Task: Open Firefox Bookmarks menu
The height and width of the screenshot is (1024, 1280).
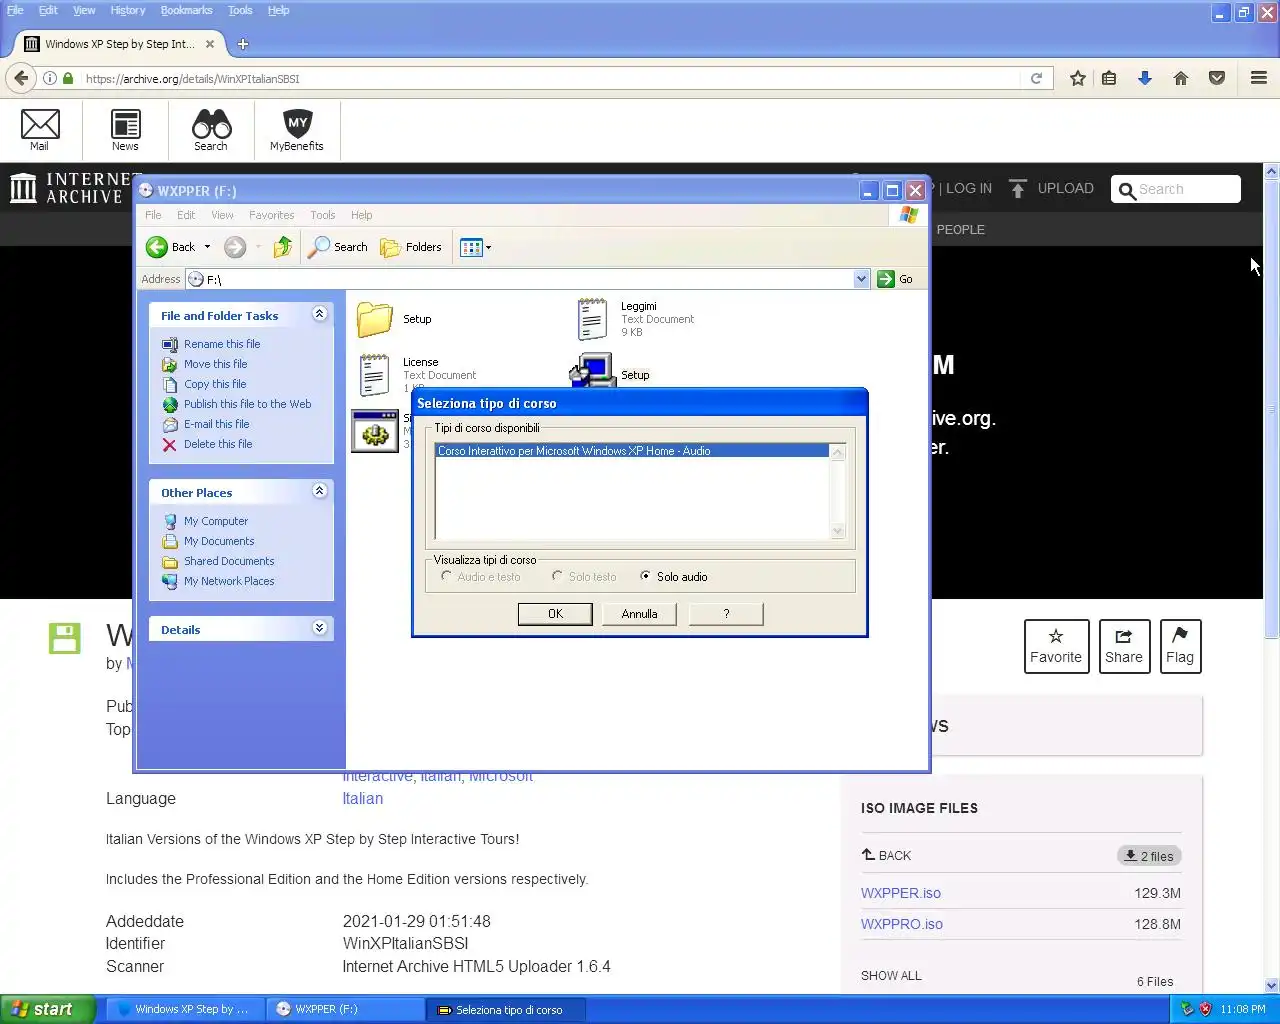Action: pos(186,10)
